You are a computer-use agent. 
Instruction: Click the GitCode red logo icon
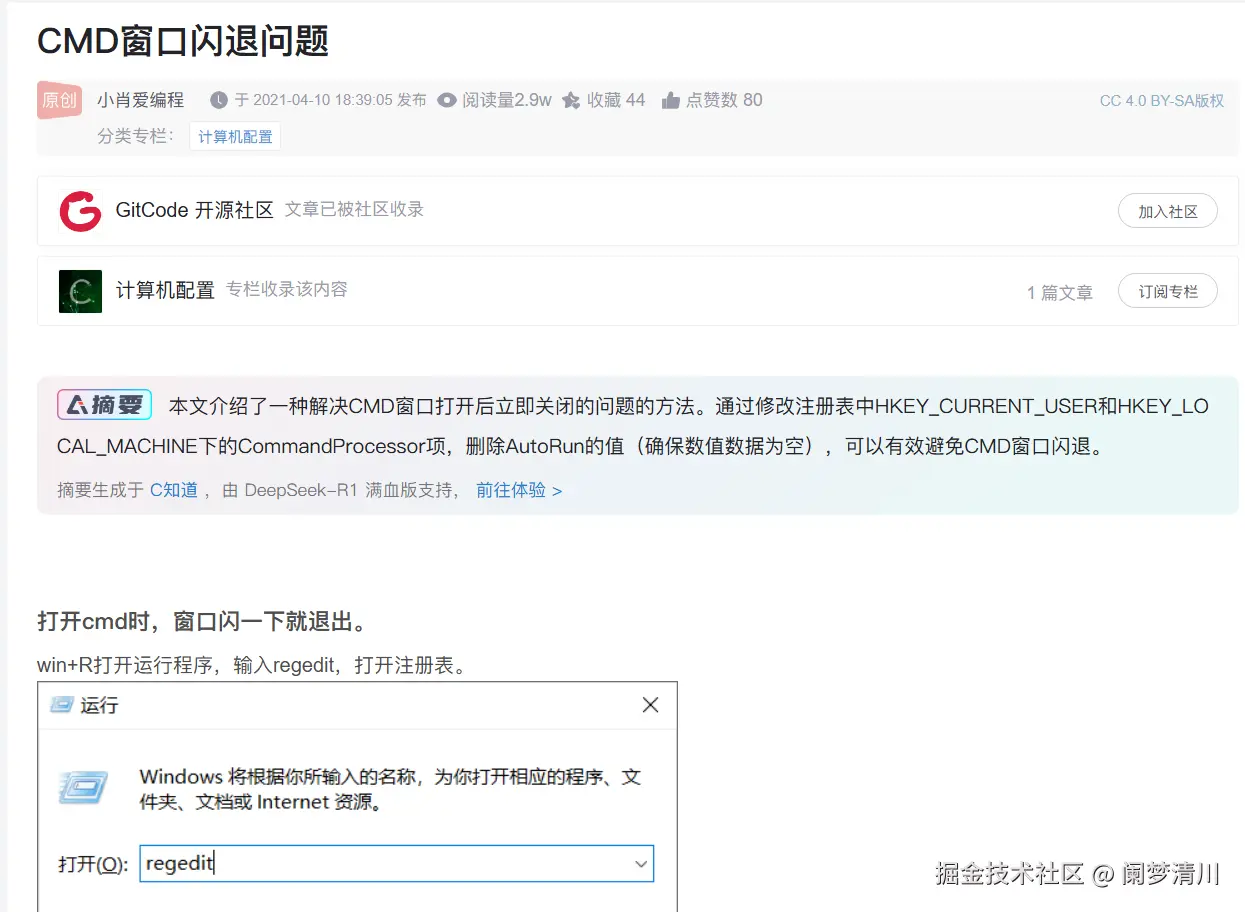tap(80, 211)
